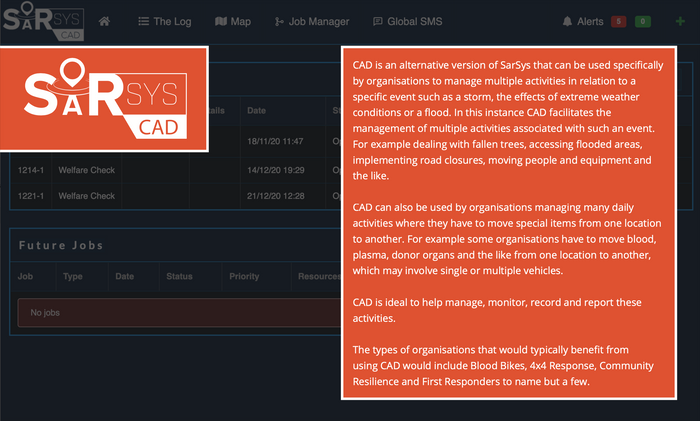Open the Map page
Image resolution: width=700 pixels, height=421 pixels.
(x=233, y=21)
